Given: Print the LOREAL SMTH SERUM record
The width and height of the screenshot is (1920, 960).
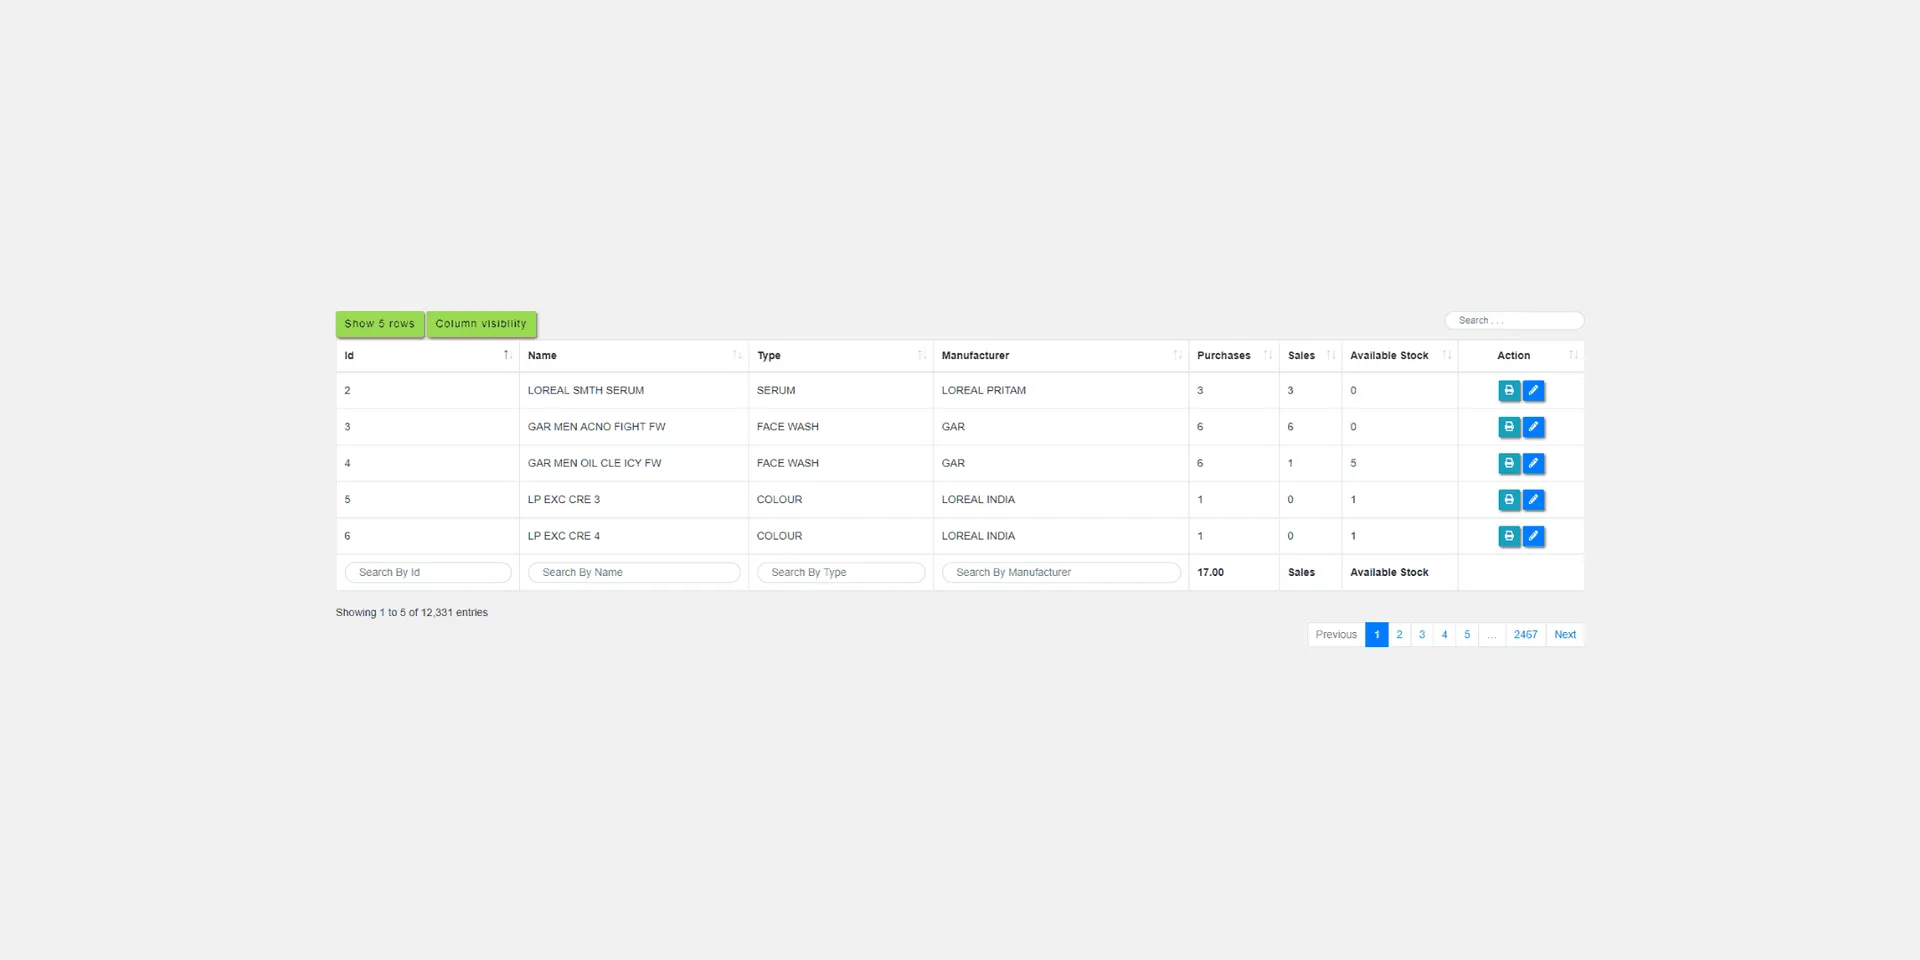Looking at the screenshot, I should click(x=1509, y=390).
